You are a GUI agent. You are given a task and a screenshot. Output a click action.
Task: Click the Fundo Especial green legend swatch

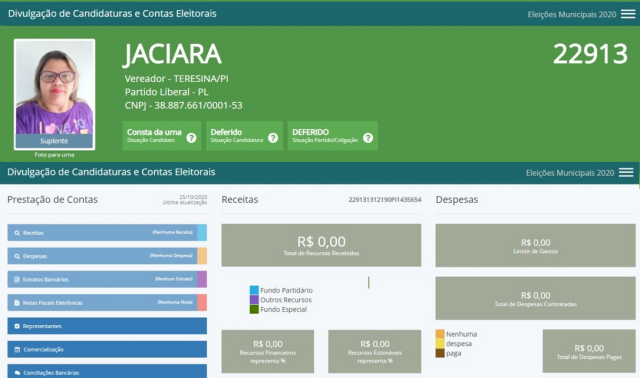tap(254, 309)
